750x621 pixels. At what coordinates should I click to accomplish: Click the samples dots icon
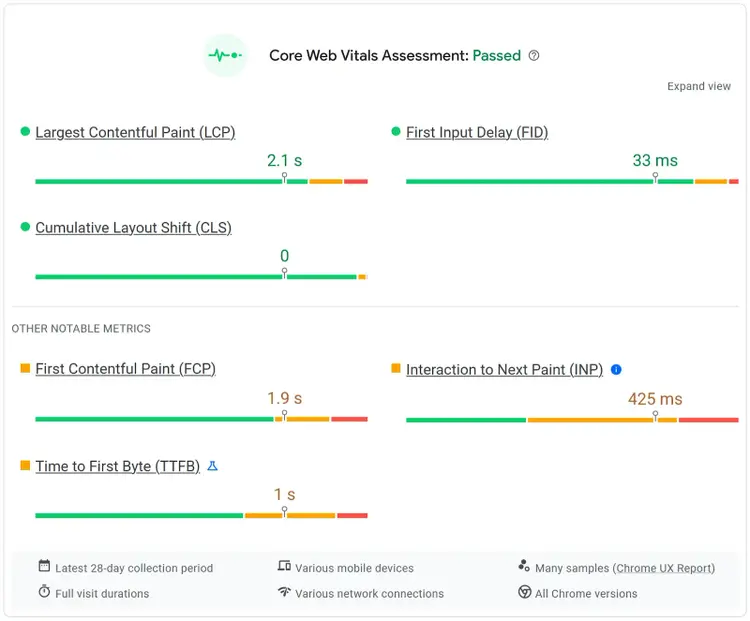point(524,566)
